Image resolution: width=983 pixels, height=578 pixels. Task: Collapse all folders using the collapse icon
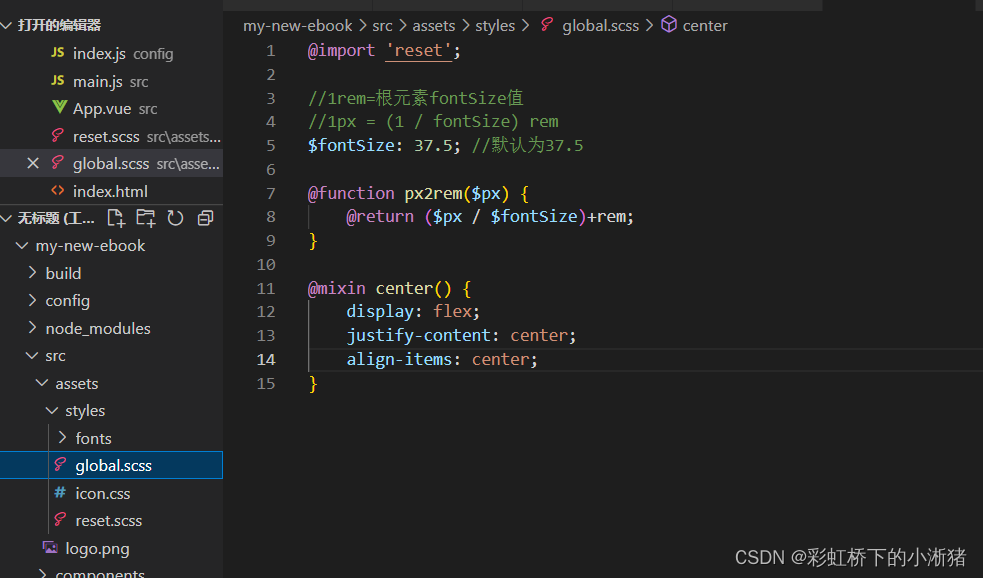click(x=206, y=218)
